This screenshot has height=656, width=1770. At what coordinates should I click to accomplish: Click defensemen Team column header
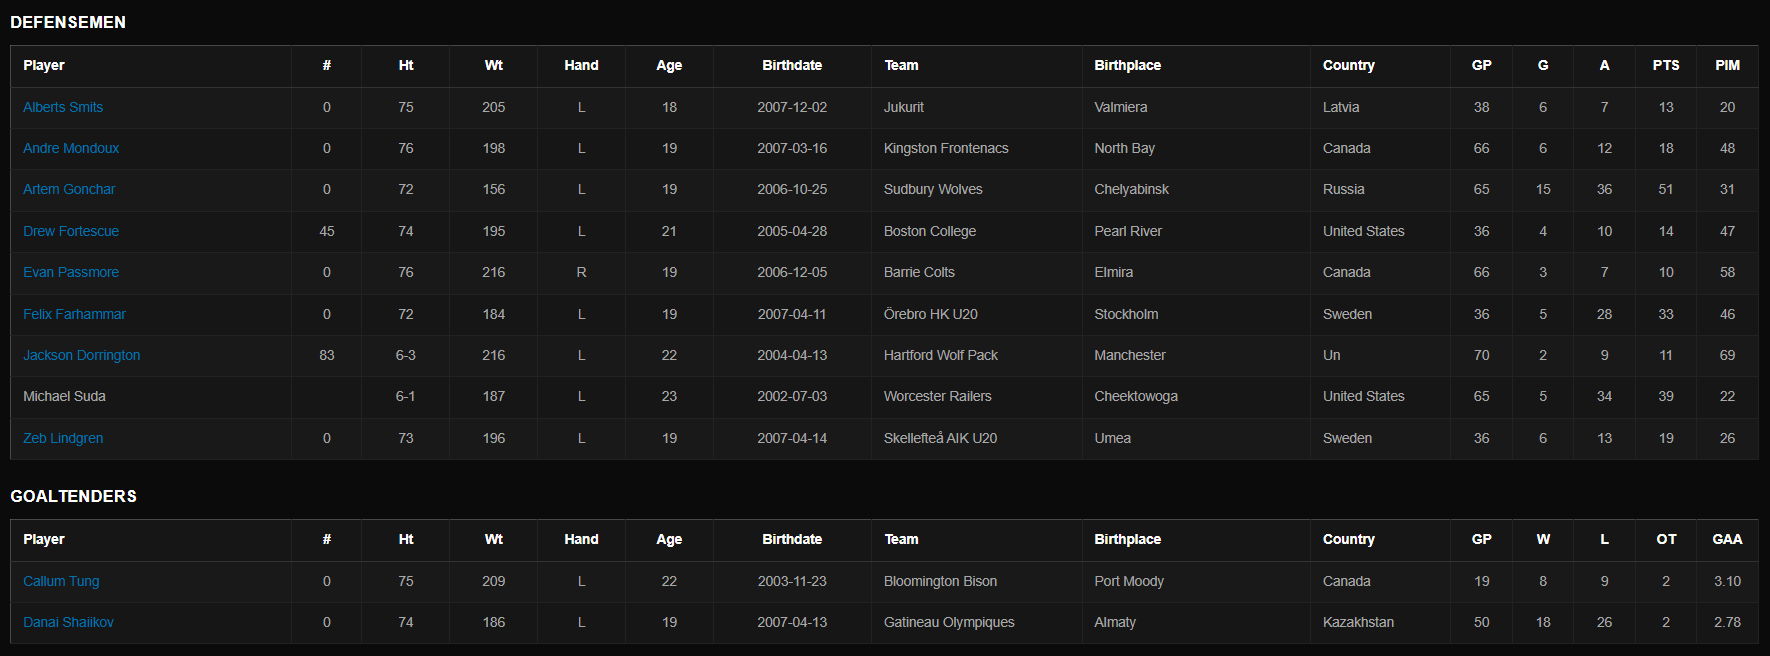(901, 65)
